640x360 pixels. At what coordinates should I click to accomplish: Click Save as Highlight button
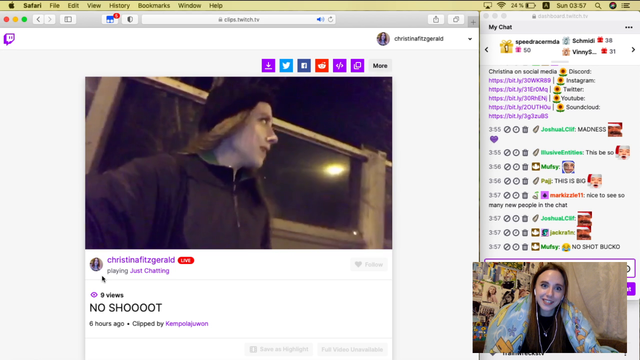pyautogui.click(x=279, y=349)
